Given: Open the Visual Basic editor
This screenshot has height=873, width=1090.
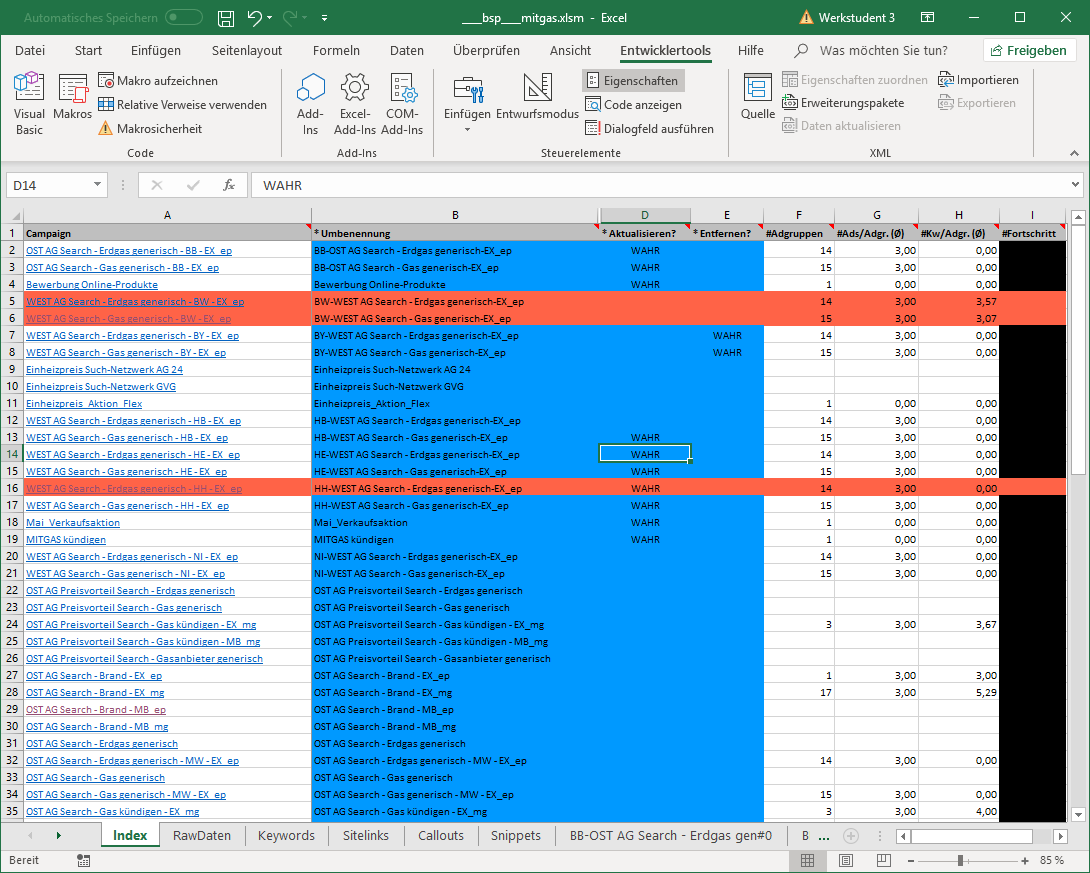Looking at the screenshot, I should [29, 104].
